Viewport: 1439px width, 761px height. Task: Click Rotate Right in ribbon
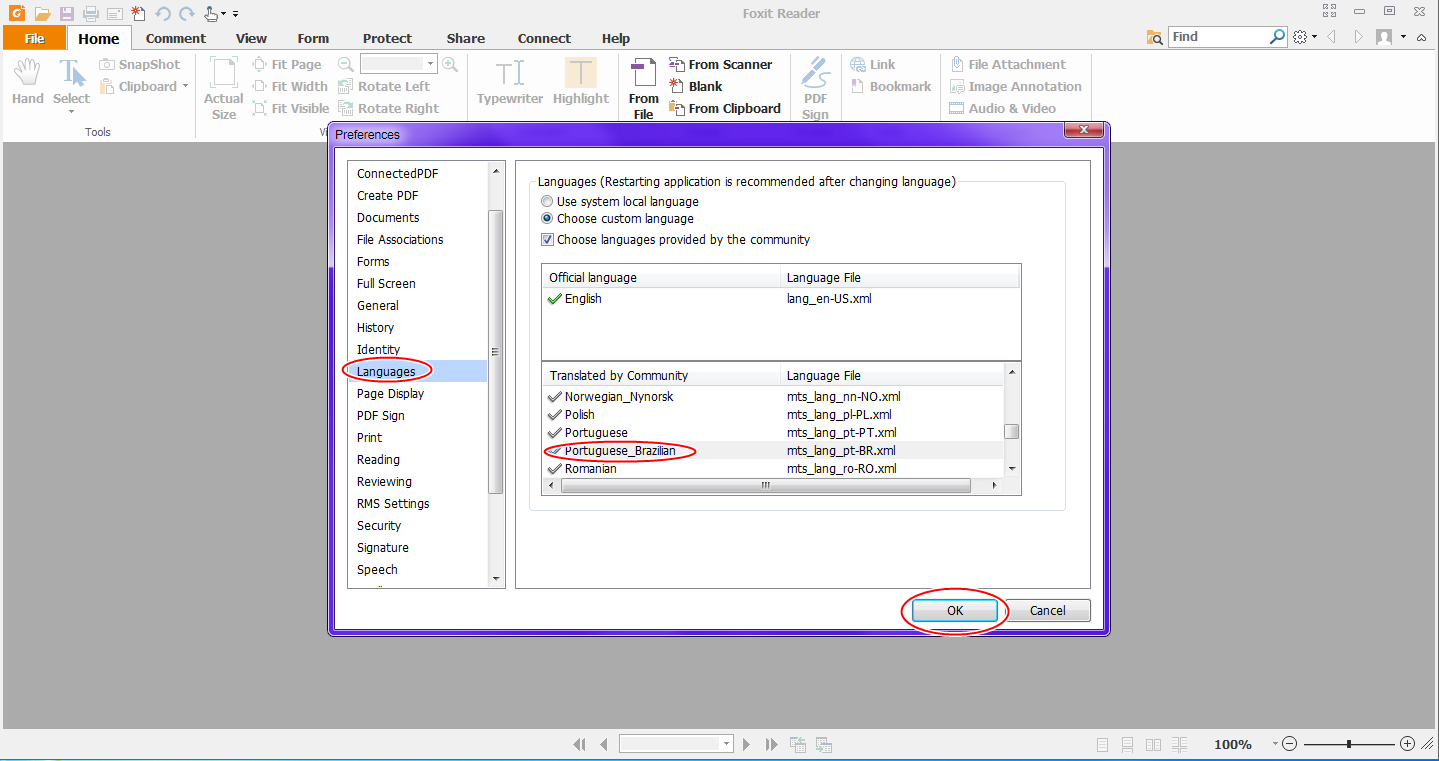(388, 108)
